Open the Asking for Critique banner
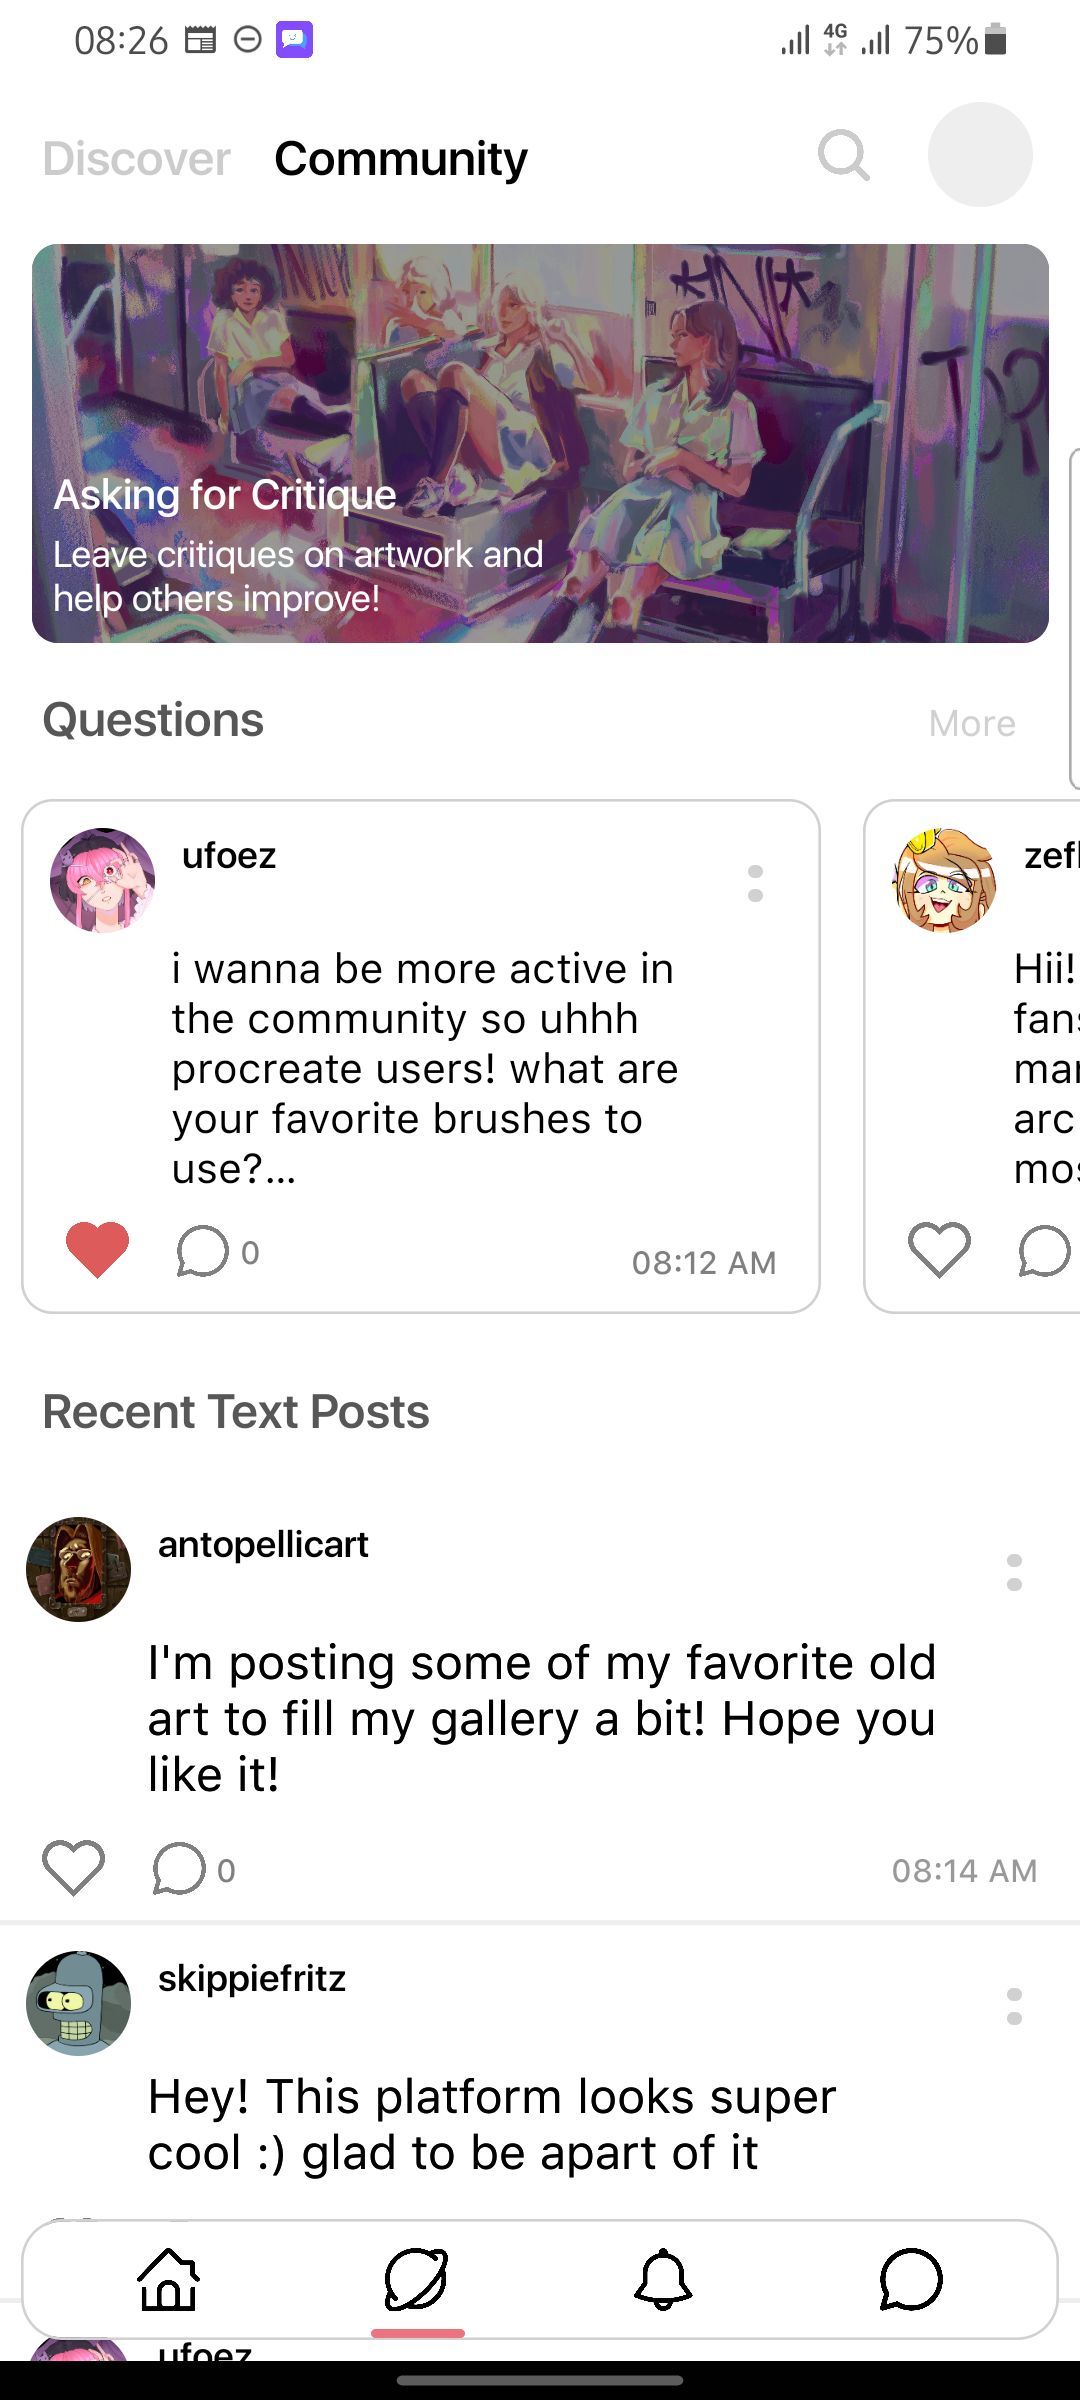 (540, 440)
